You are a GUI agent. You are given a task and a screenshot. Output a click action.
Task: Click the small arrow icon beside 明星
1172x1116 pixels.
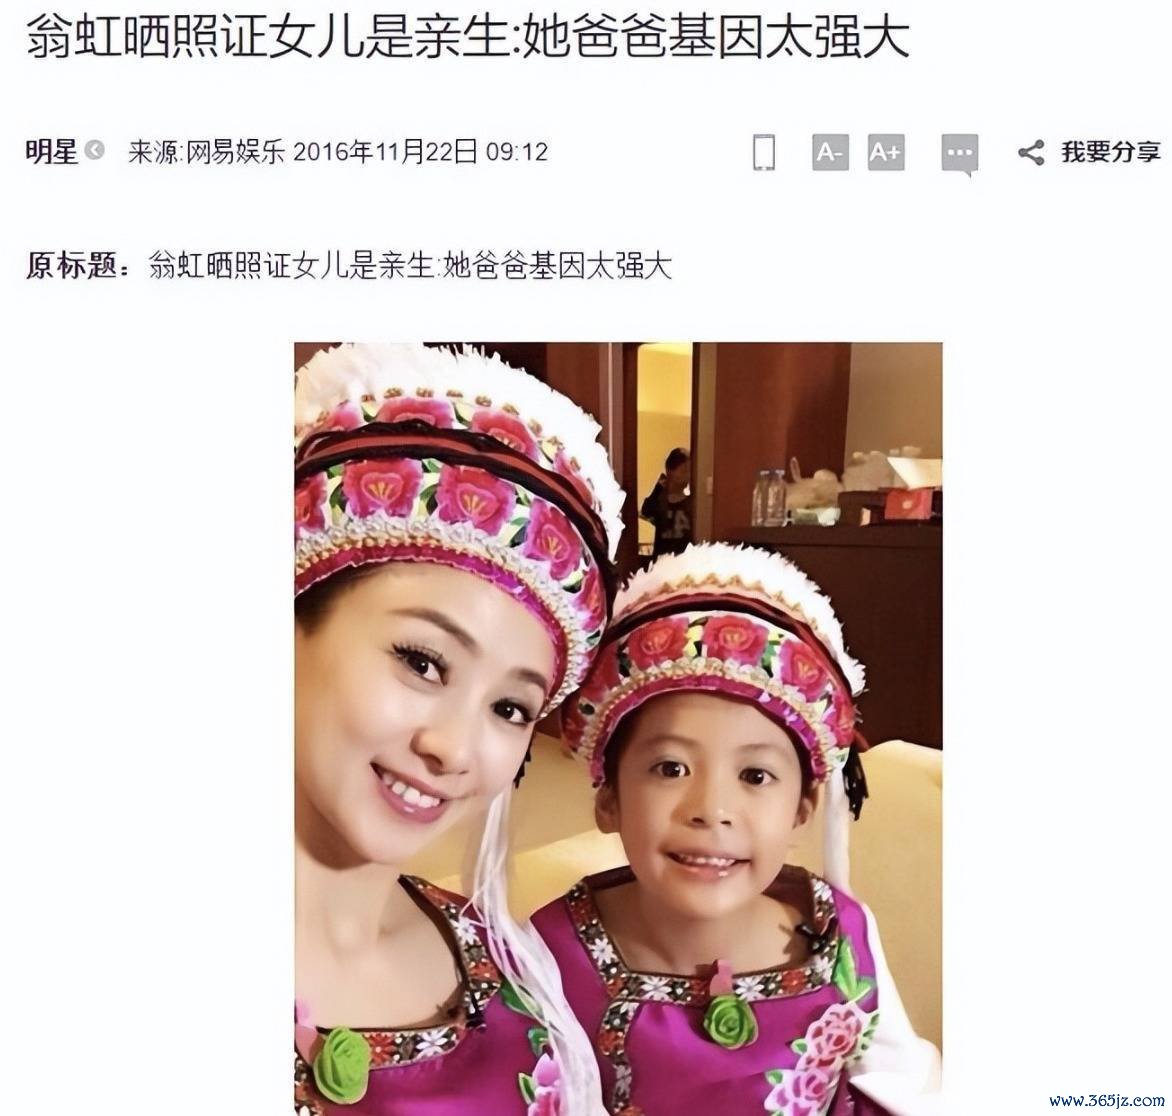coord(95,151)
